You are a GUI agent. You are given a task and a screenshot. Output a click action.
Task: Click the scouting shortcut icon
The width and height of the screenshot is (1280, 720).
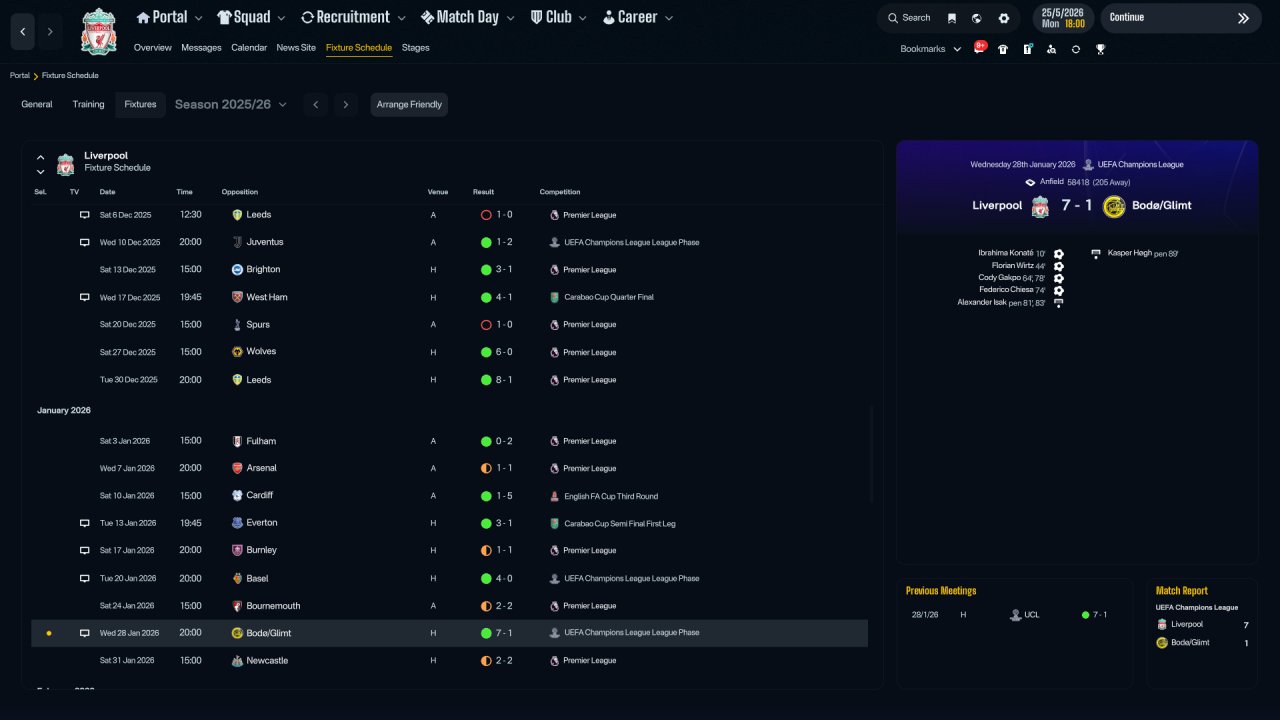pos(1051,49)
